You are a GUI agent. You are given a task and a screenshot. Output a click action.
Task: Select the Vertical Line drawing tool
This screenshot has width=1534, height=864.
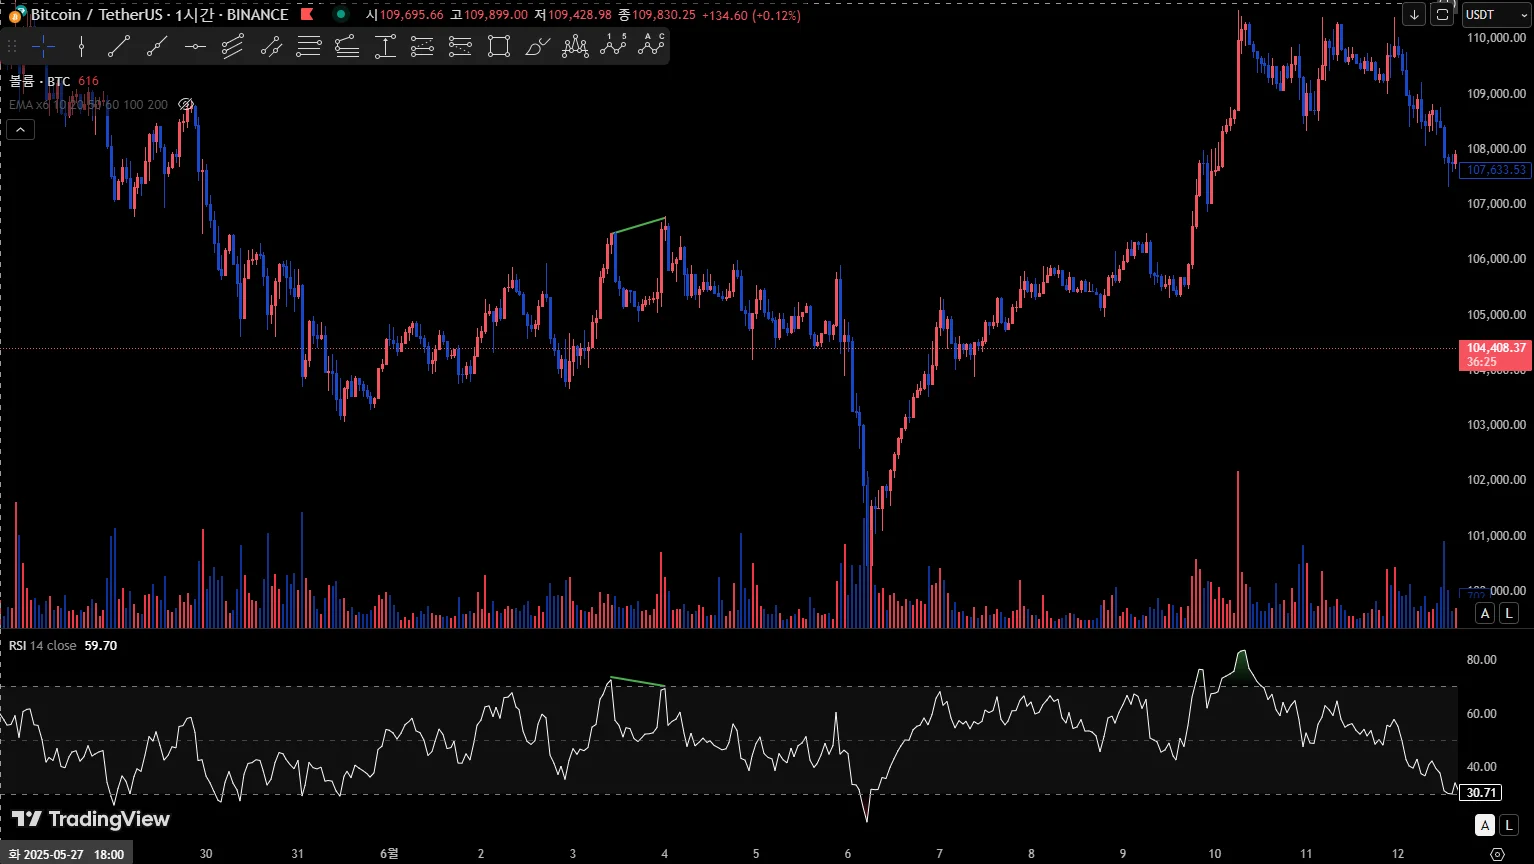pos(81,46)
